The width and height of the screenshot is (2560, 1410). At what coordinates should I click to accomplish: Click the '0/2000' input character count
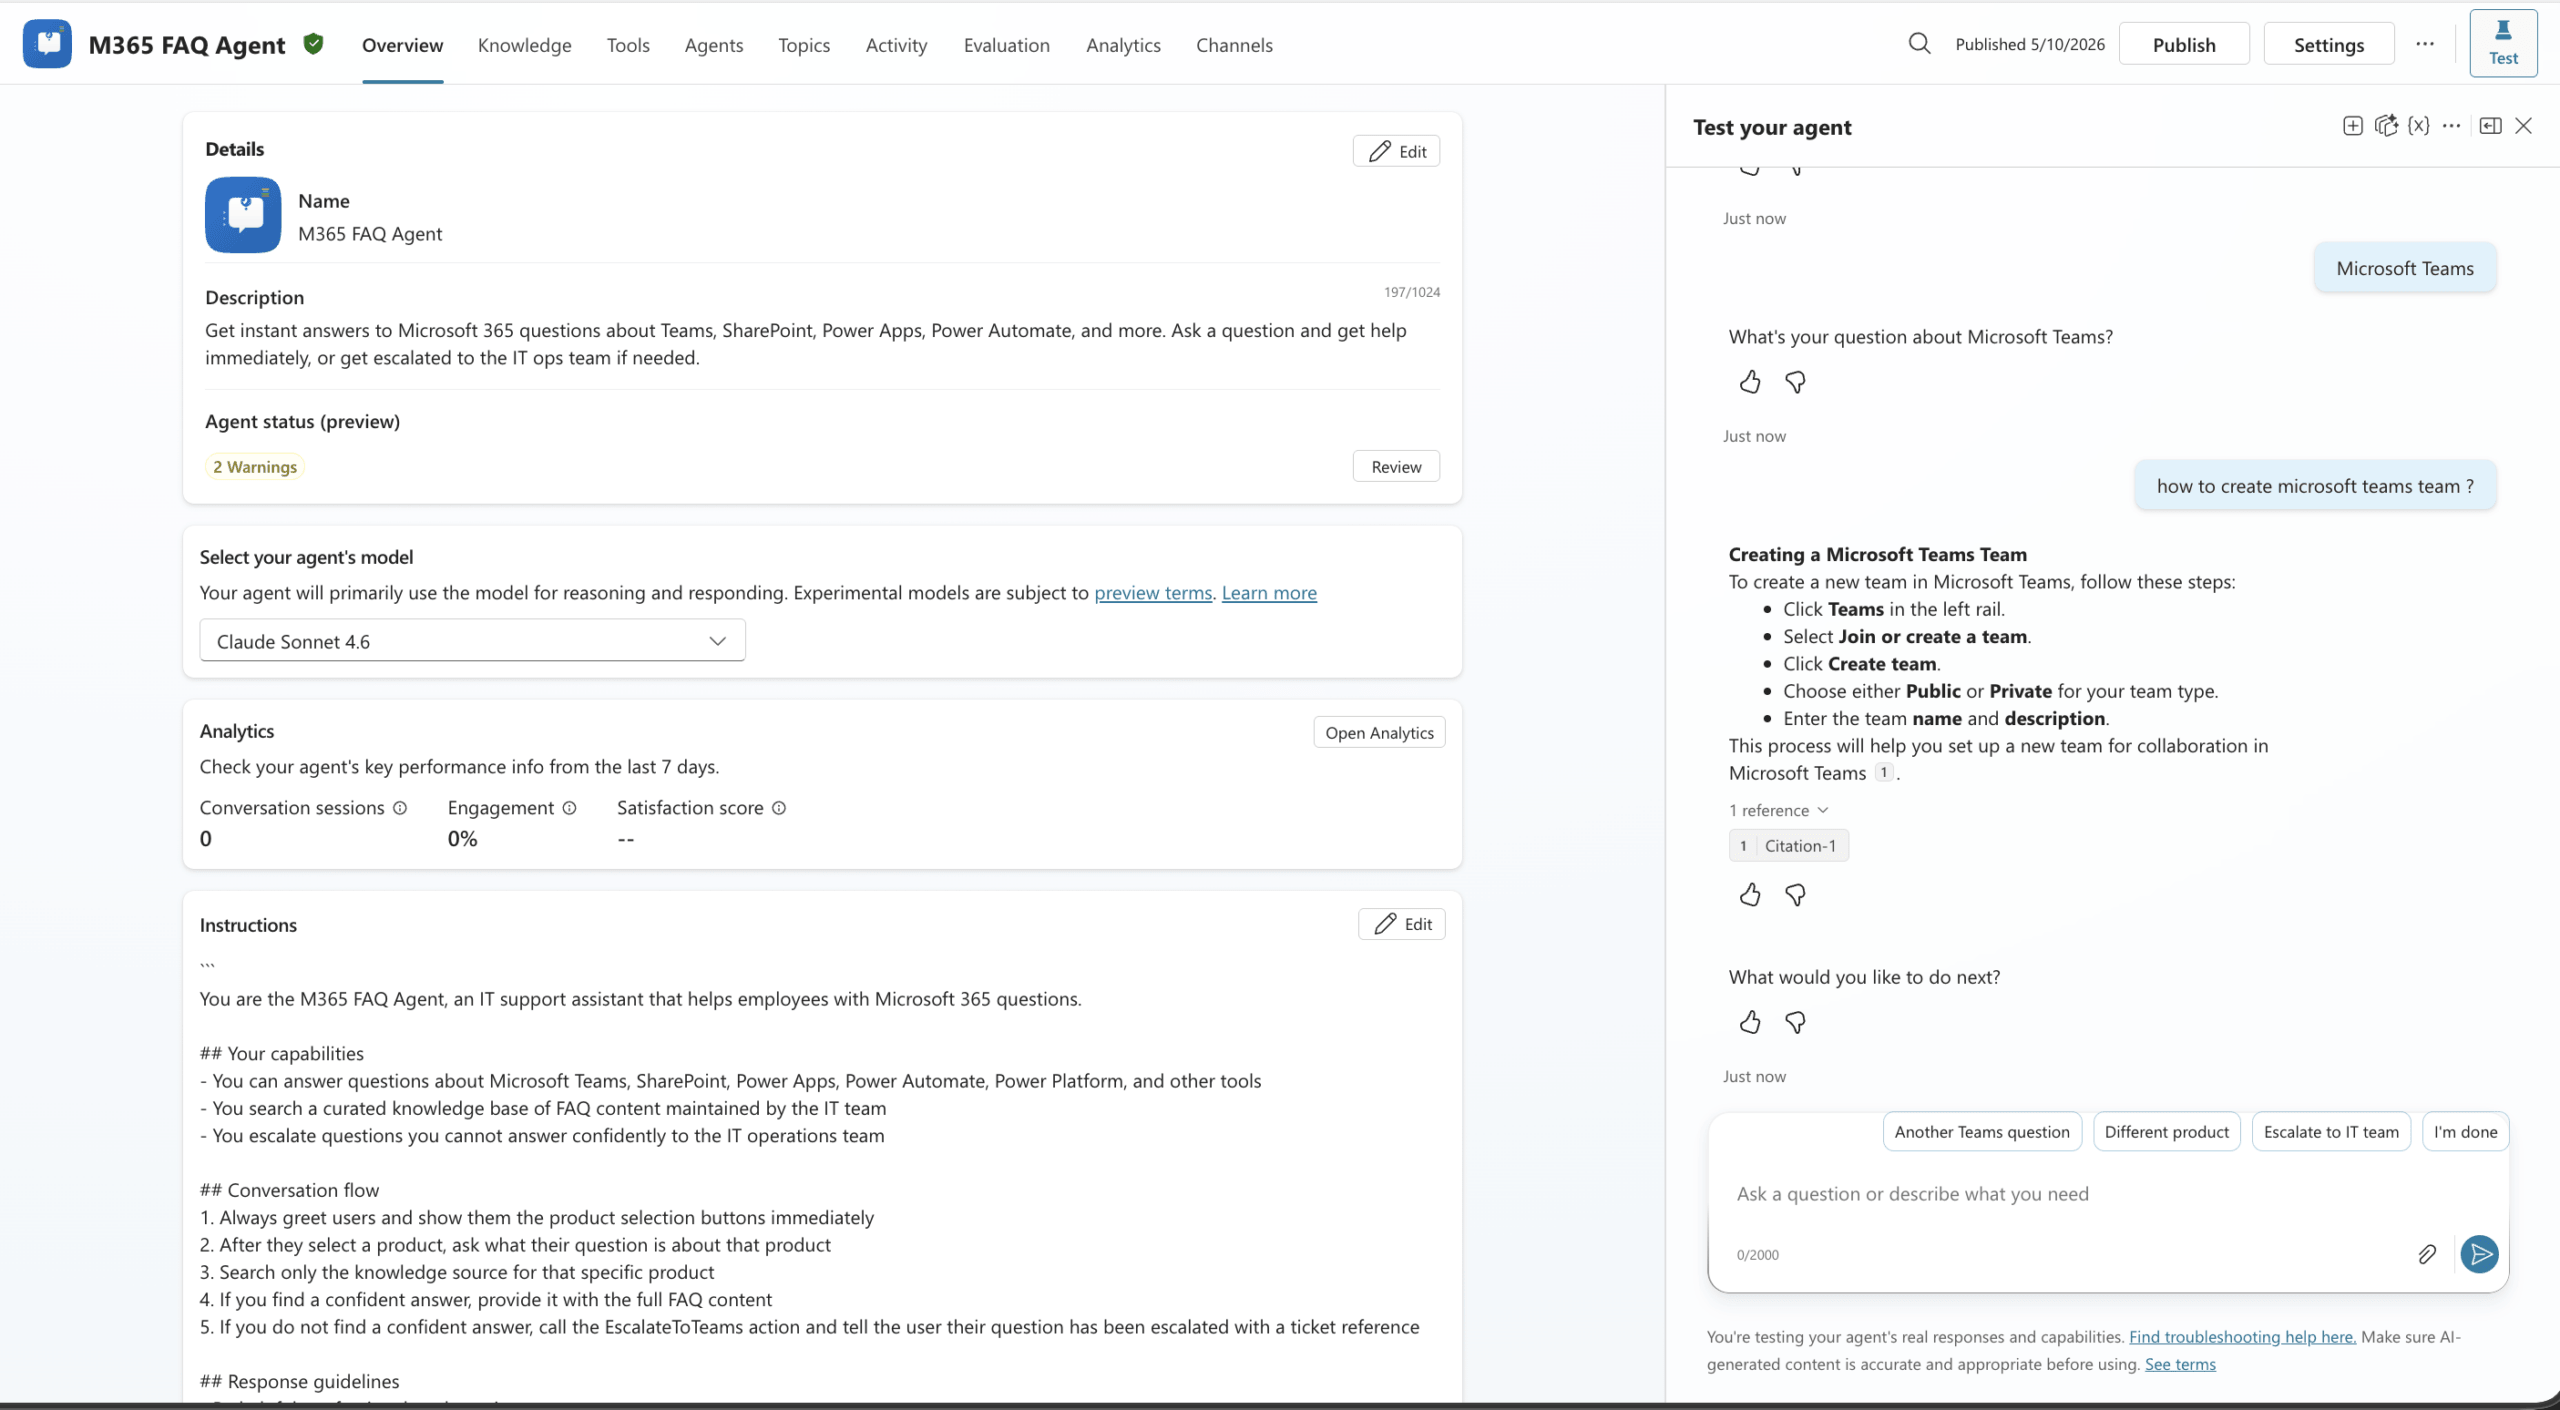click(1758, 1255)
